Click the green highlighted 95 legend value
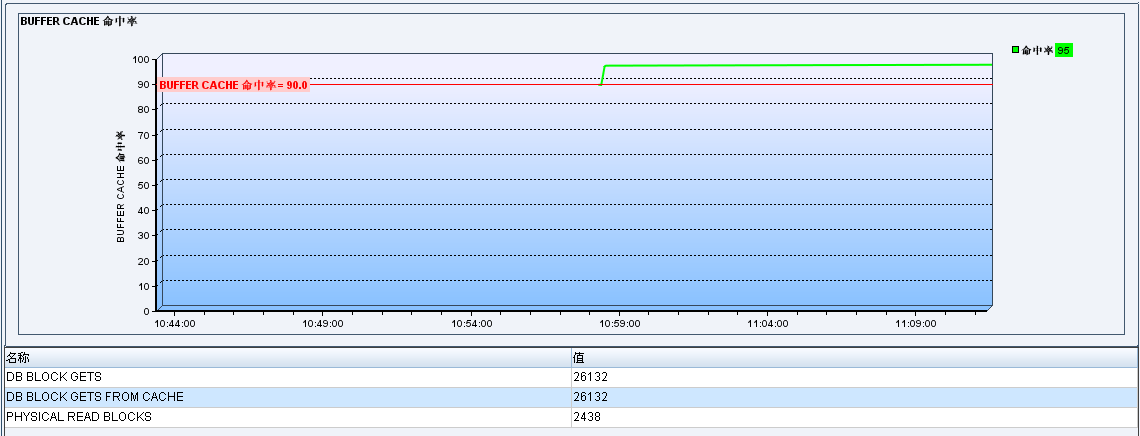This screenshot has height=436, width=1140. 1064,50
